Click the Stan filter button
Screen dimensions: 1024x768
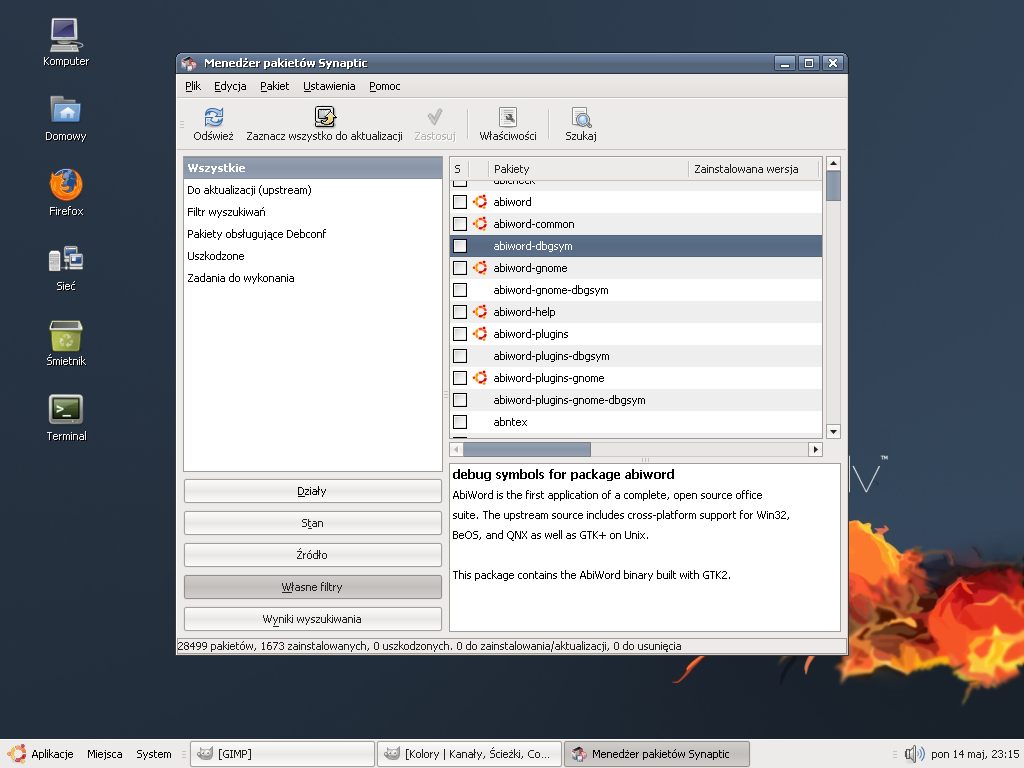[312, 523]
